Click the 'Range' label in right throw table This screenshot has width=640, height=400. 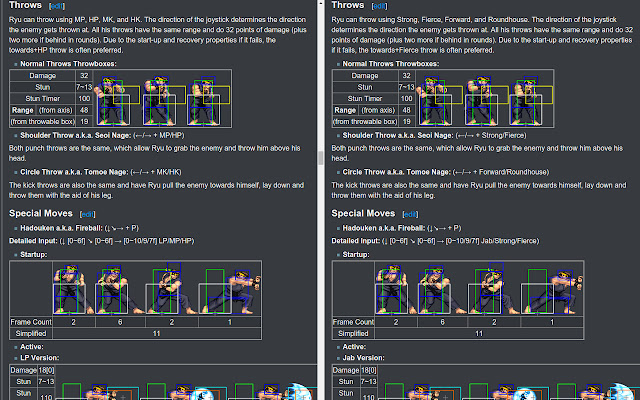point(345,110)
